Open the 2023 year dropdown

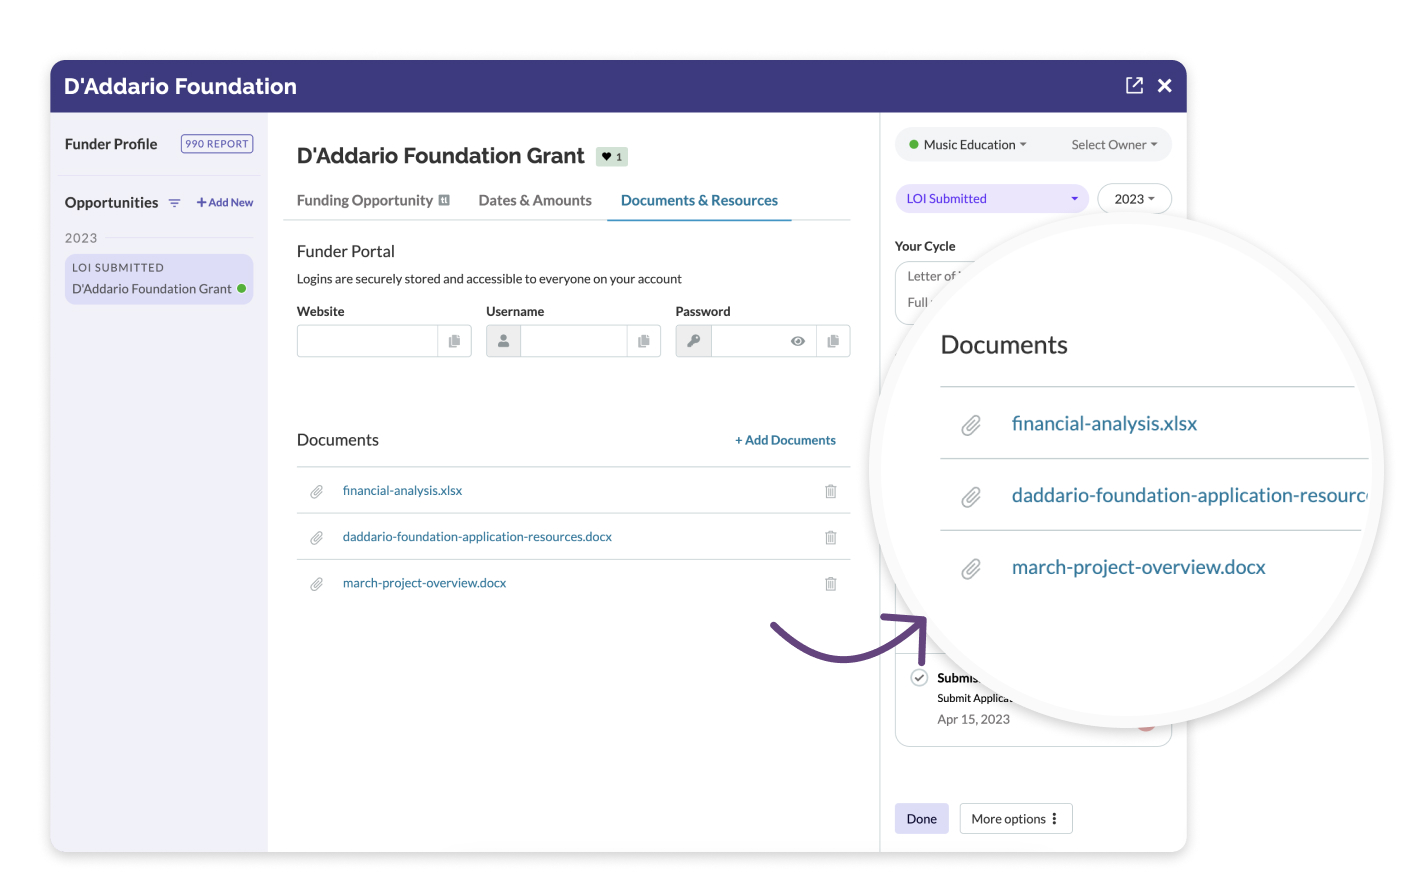pos(1134,199)
